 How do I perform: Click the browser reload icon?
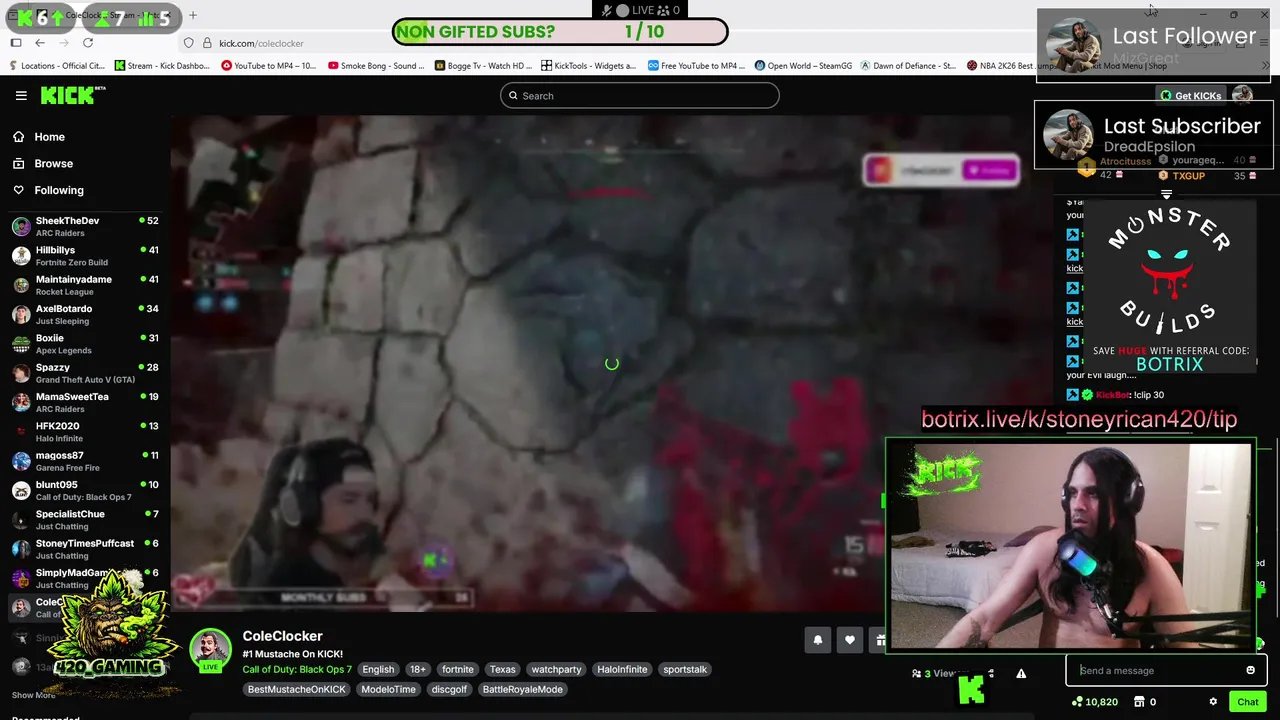[x=88, y=43]
